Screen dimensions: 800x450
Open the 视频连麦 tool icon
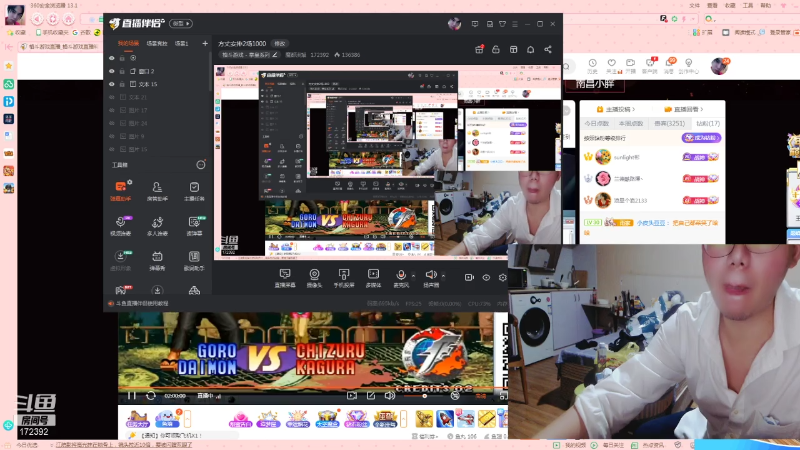120,226
